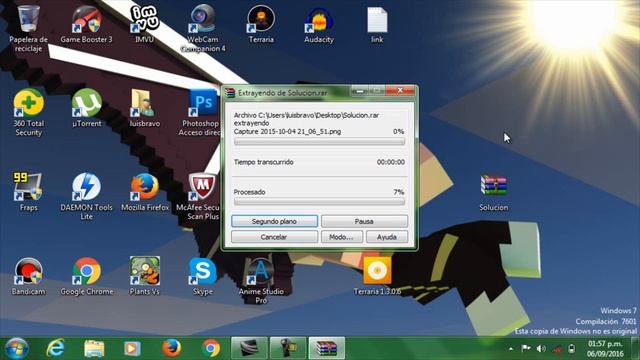Screen dimensions: 640x360
Task: Click Chrome icon in the taskbar
Action: [x=211, y=348]
